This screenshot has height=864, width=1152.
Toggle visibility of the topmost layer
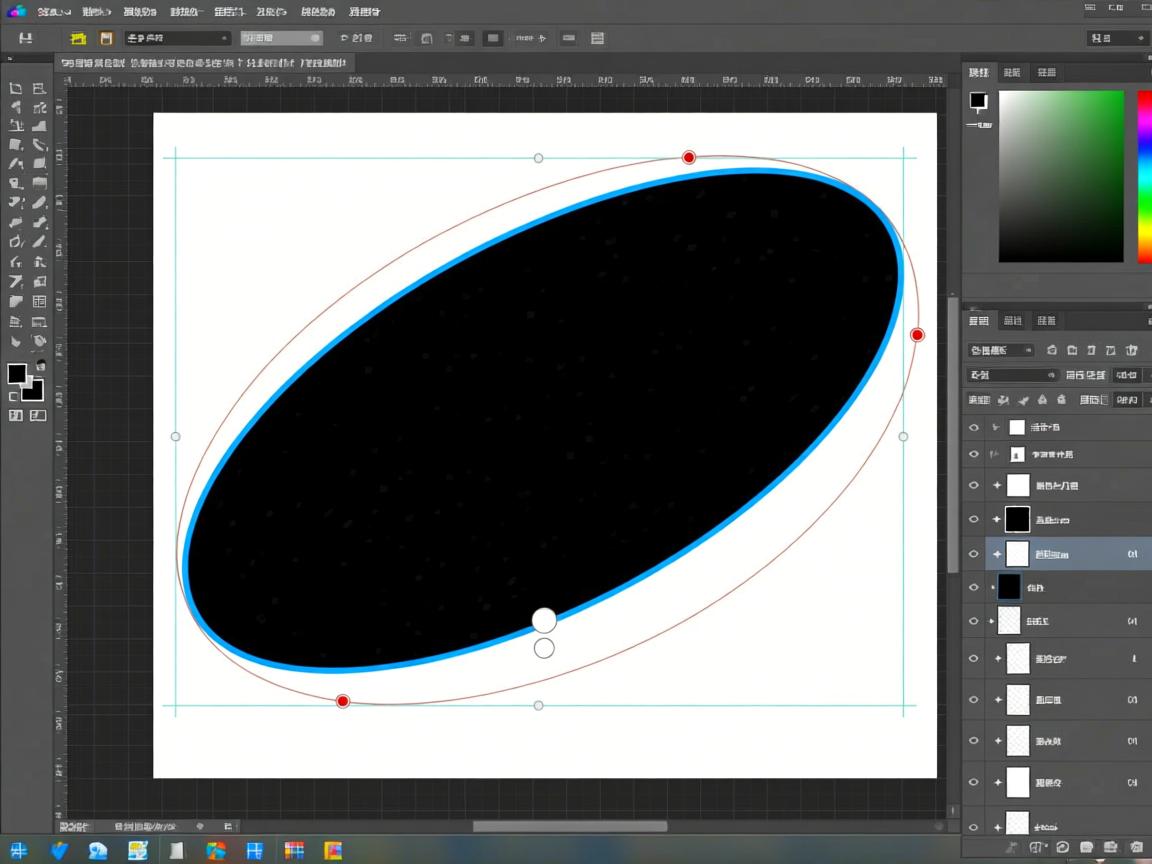point(974,427)
